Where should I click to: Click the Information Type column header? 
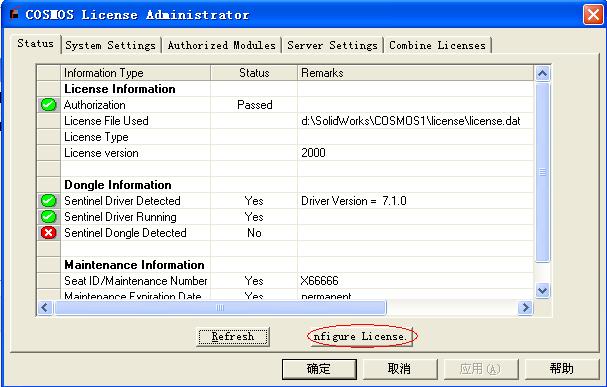click(135, 73)
